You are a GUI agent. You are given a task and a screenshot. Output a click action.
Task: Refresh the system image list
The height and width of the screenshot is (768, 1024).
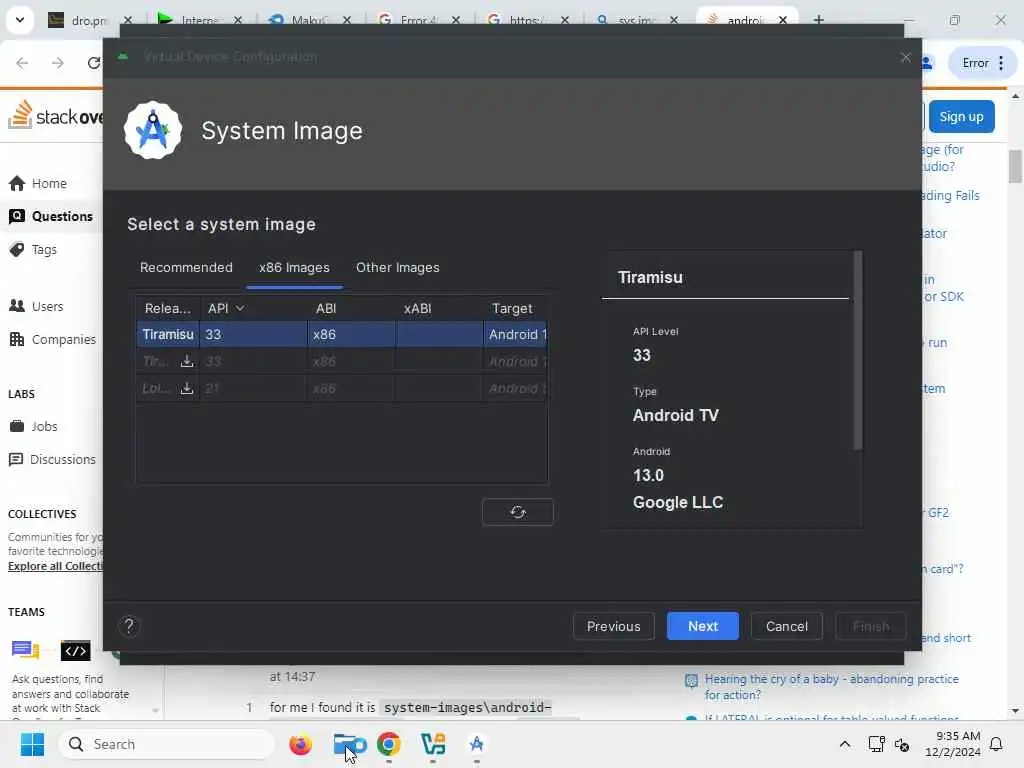518,512
